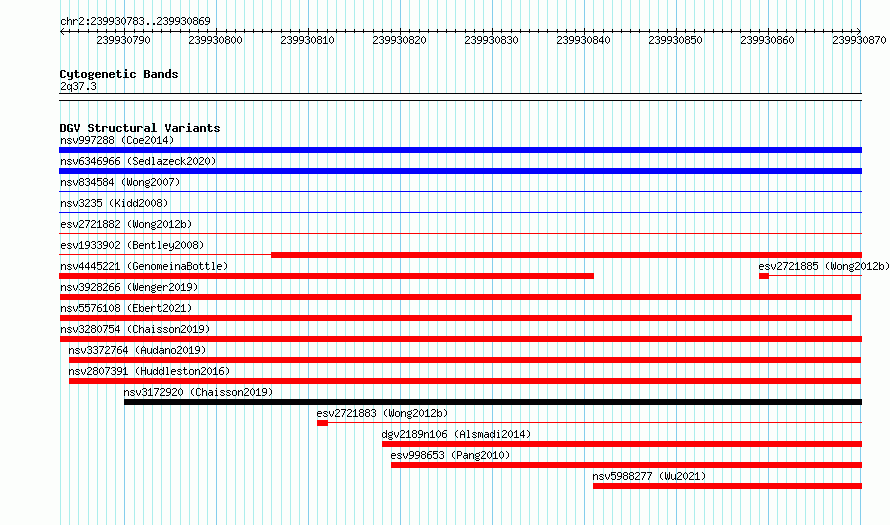Screen dimensions: 890x525
Task: Open esv2721885 (Wong2012b) label
Action: (x=824, y=266)
